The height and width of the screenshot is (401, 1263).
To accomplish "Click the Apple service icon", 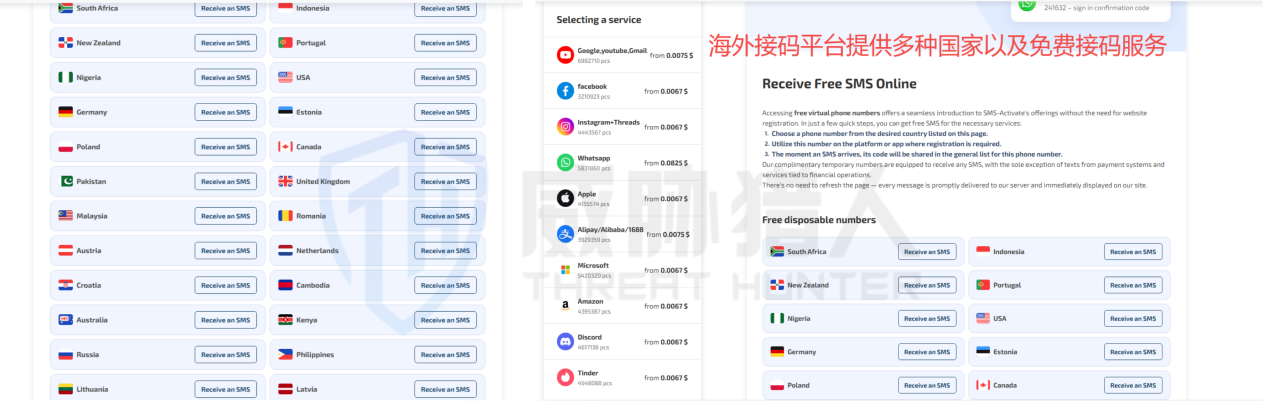I will 565,198.
